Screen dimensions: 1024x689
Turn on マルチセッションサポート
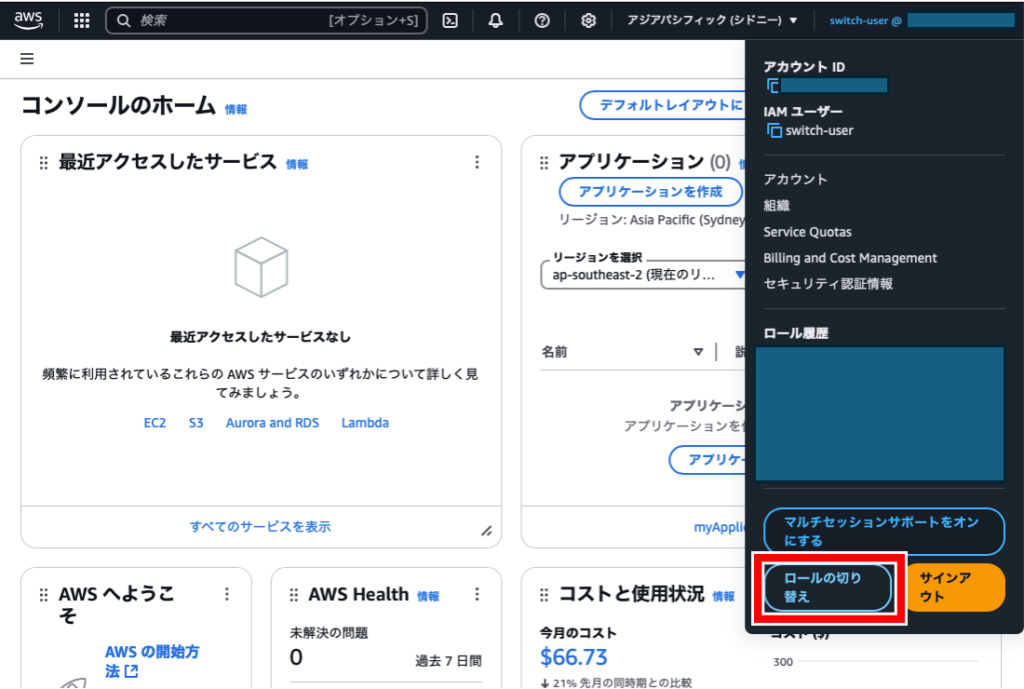pyautogui.click(x=883, y=531)
